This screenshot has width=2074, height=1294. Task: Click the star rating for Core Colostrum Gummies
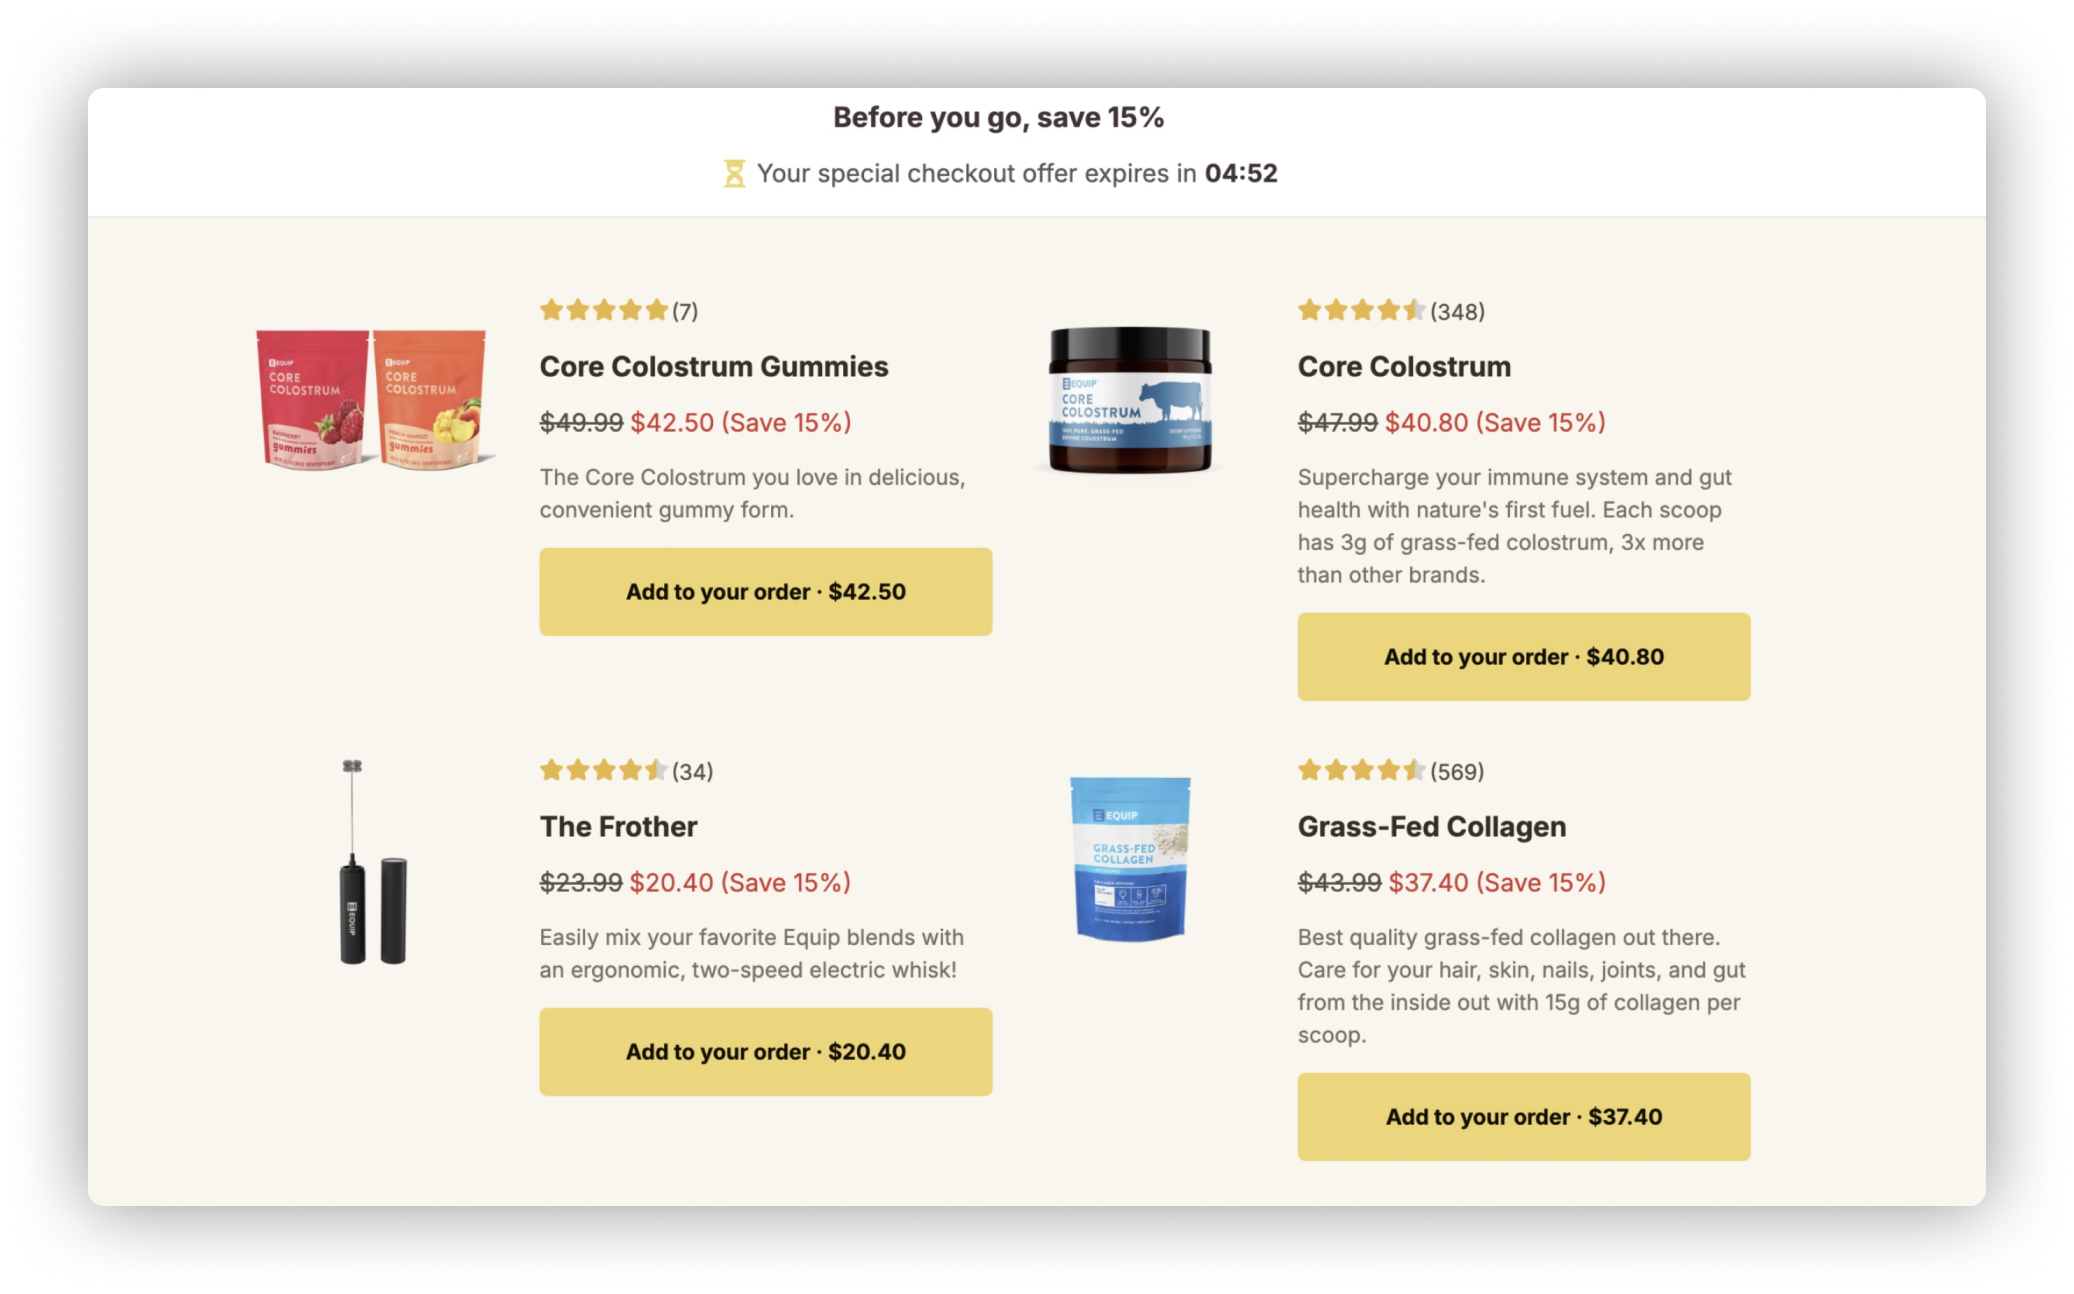[x=603, y=310]
